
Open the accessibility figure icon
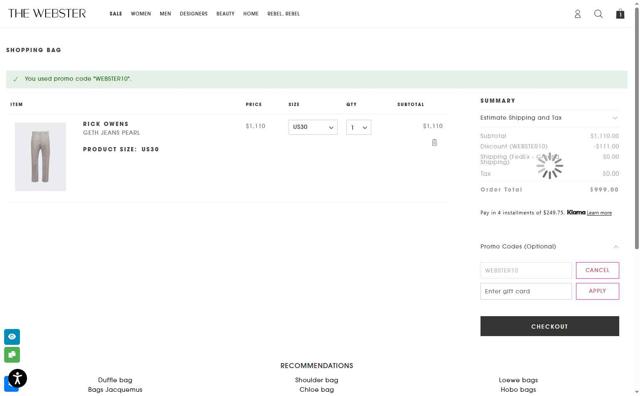point(18,378)
